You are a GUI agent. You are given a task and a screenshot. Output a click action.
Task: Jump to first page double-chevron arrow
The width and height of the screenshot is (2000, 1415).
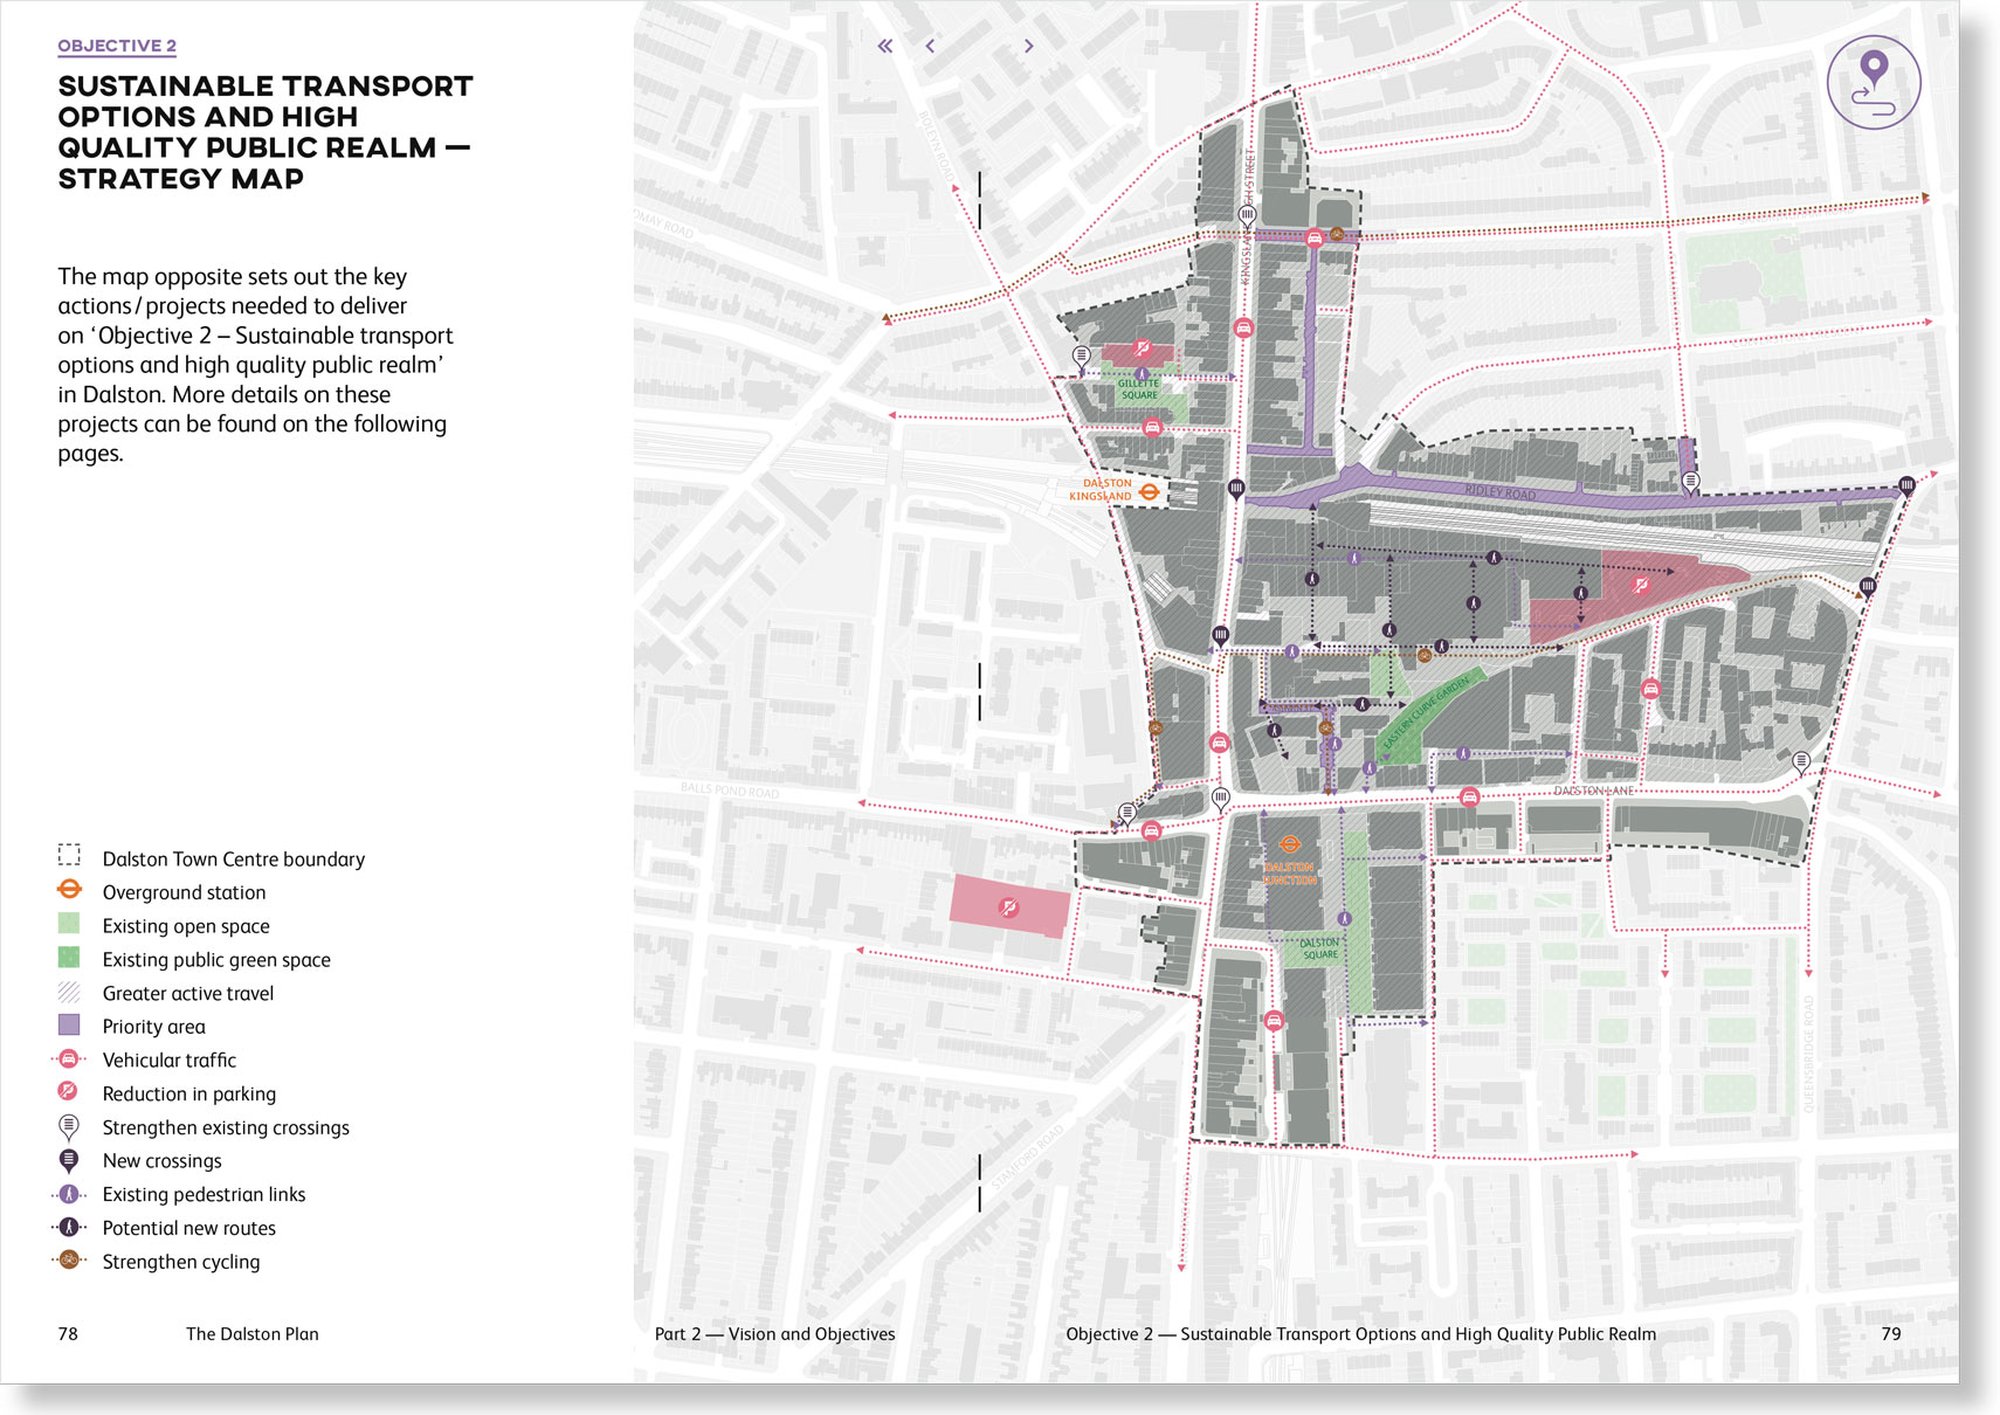point(885,46)
